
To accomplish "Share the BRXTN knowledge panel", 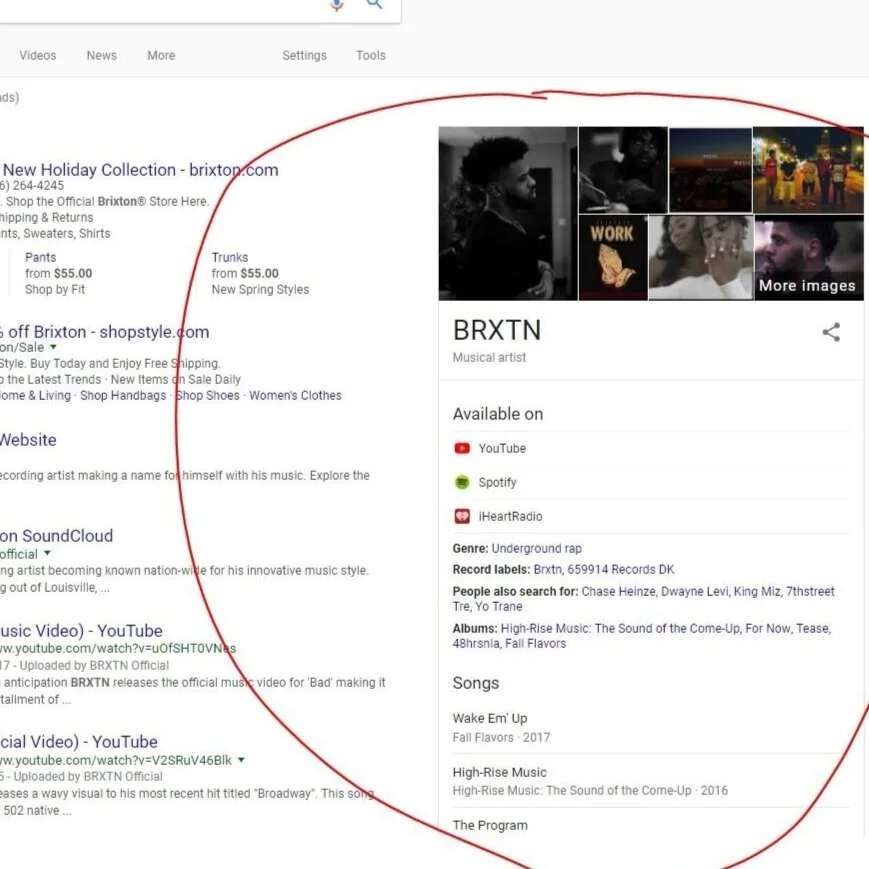I will tap(831, 332).
